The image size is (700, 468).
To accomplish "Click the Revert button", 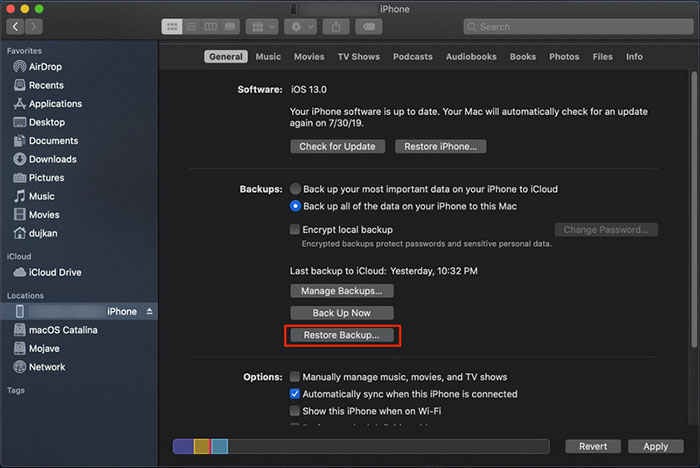I will pos(593,446).
